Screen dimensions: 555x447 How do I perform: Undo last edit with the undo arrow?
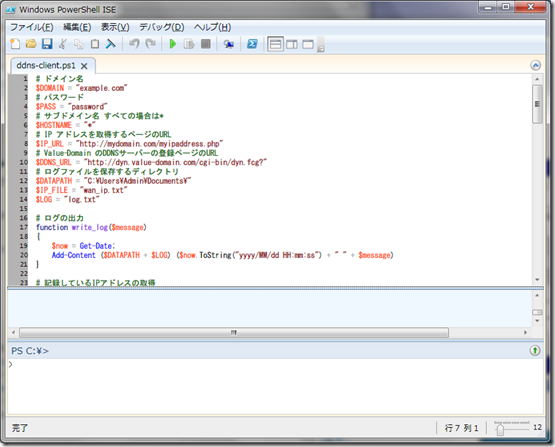[x=134, y=44]
